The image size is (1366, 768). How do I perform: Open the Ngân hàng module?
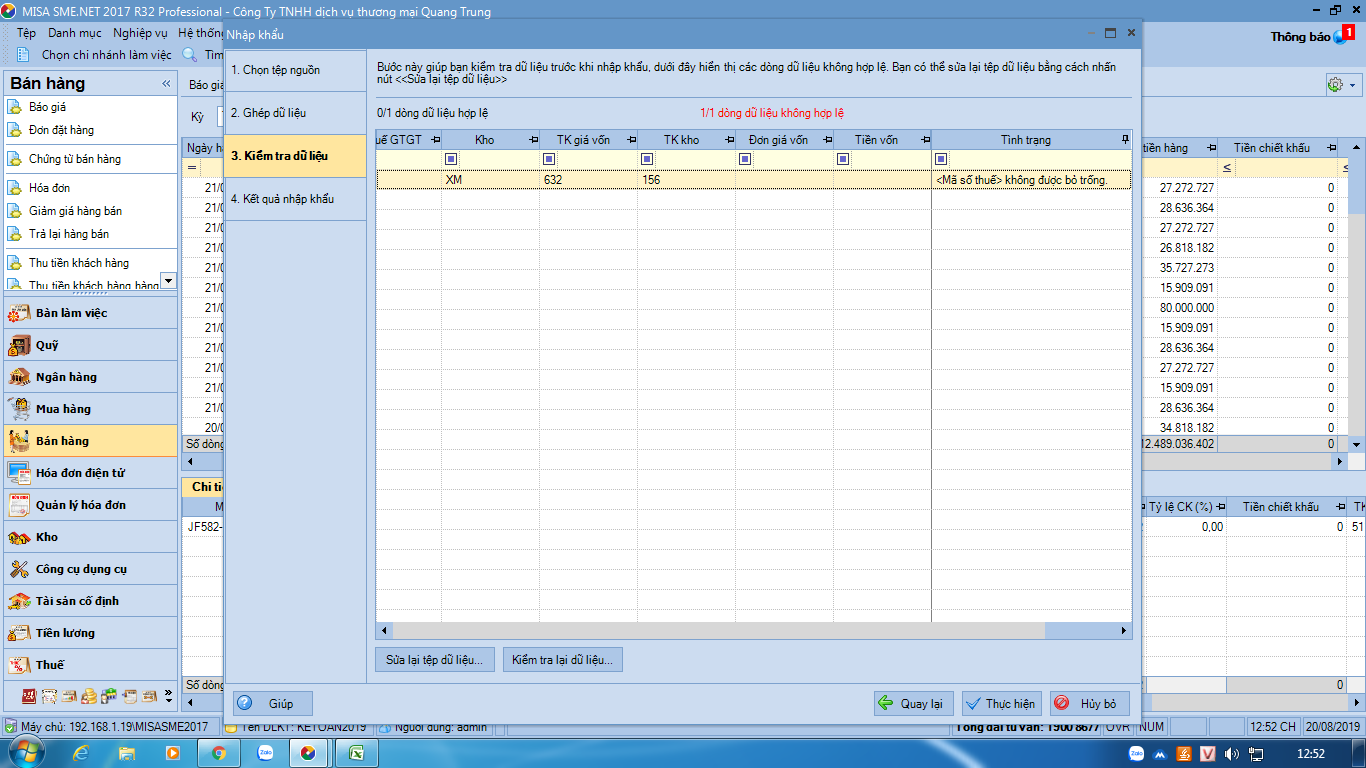coord(66,377)
